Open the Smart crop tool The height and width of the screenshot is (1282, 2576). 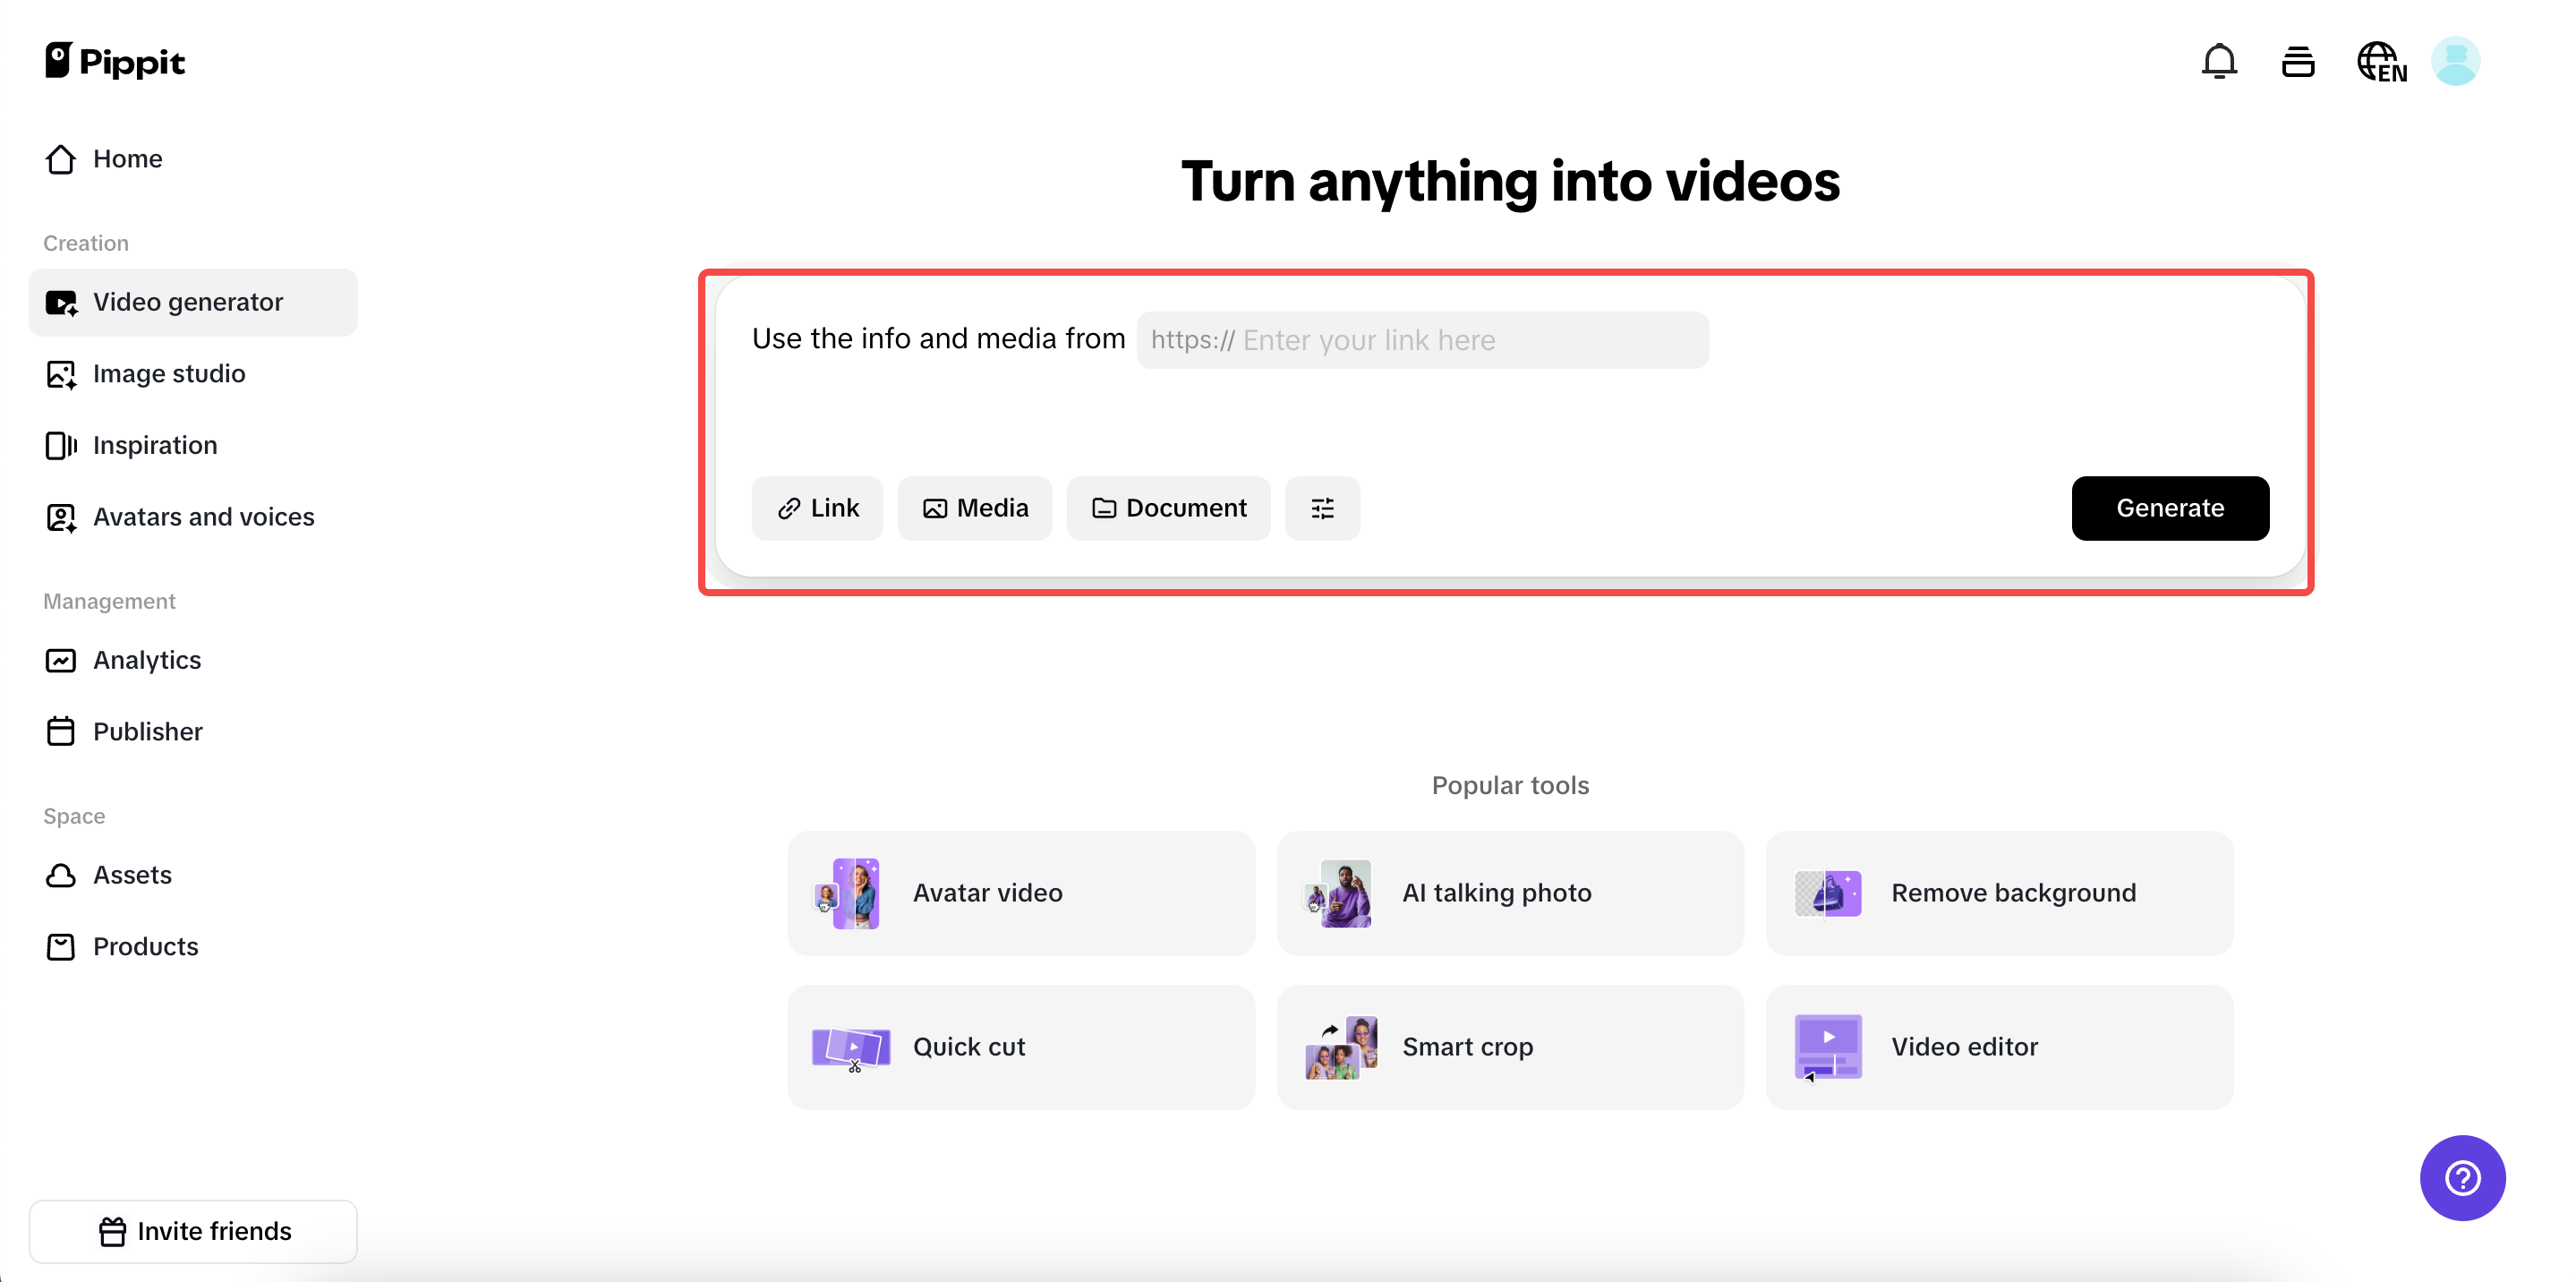click(1510, 1046)
